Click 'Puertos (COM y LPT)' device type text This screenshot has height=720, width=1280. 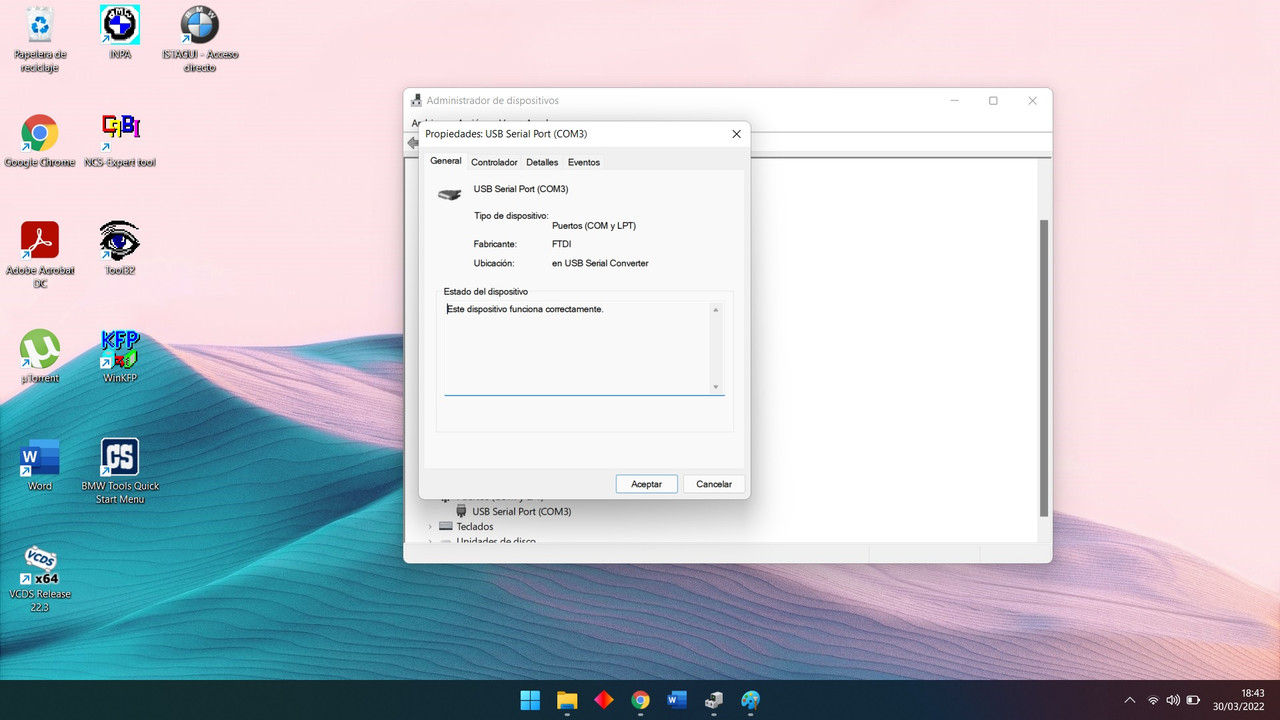click(x=594, y=226)
